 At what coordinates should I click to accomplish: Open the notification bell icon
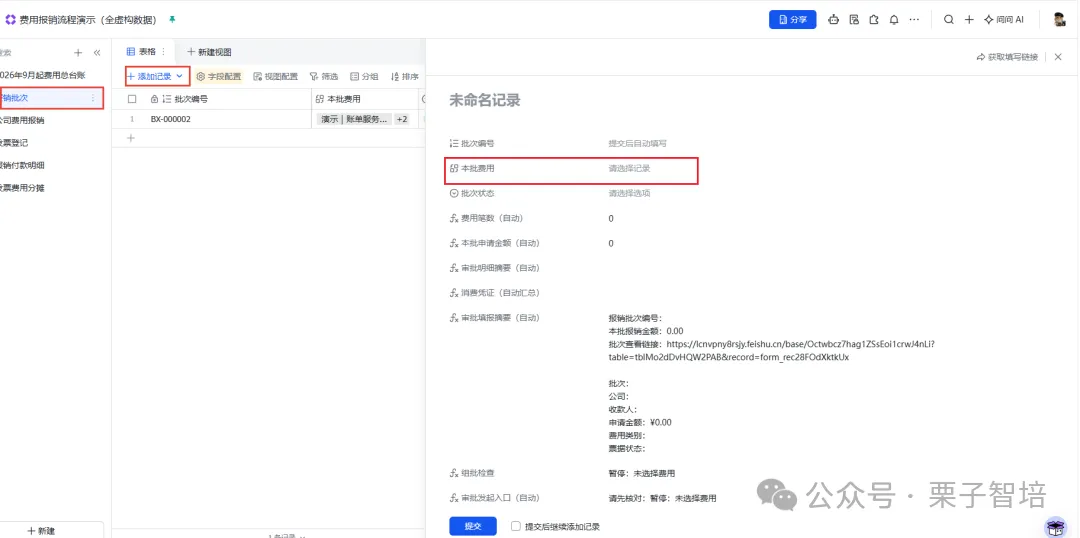894,19
